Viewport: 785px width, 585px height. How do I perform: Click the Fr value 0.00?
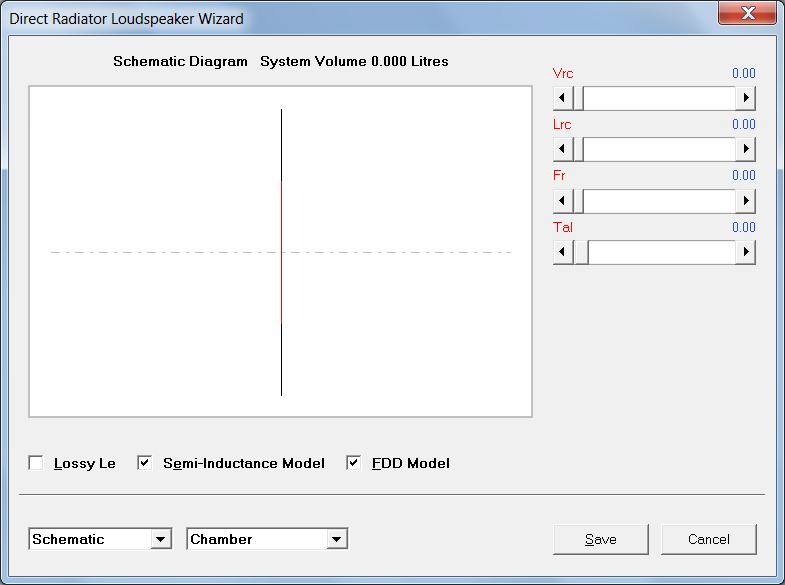(x=743, y=176)
